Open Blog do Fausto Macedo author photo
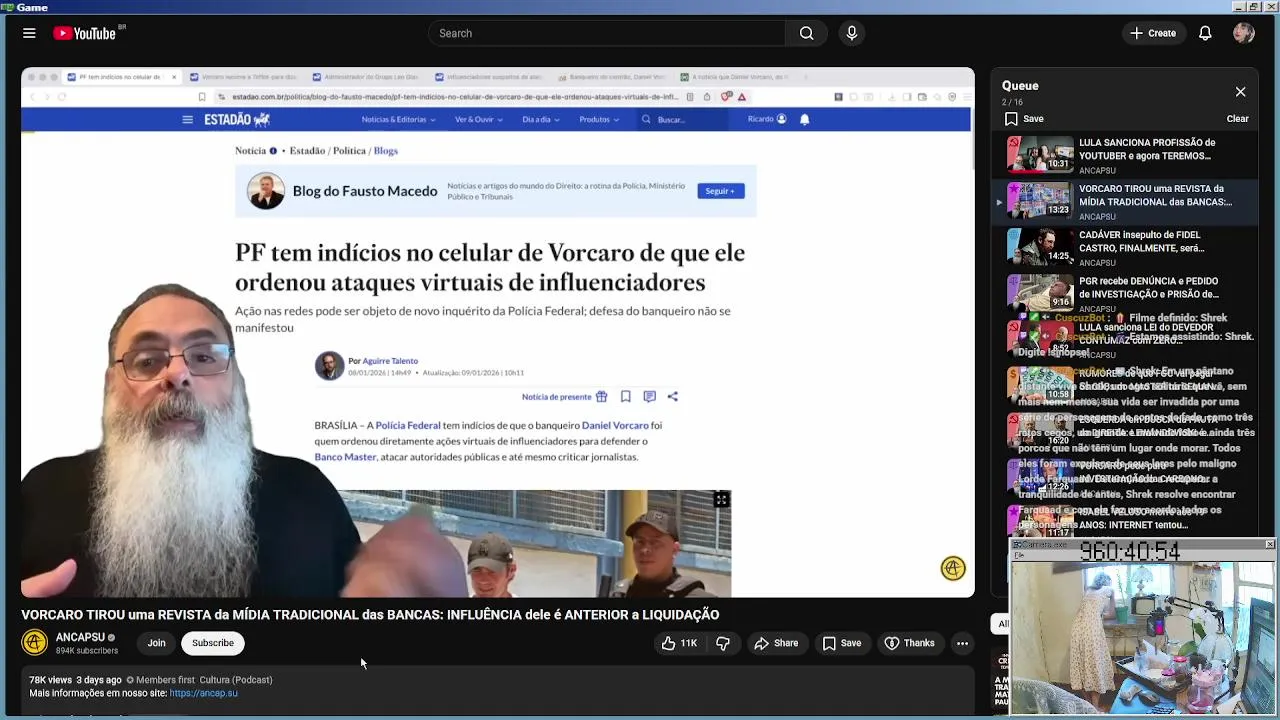This screenshot has height=720, width=1280. click(x=265, y=191)
